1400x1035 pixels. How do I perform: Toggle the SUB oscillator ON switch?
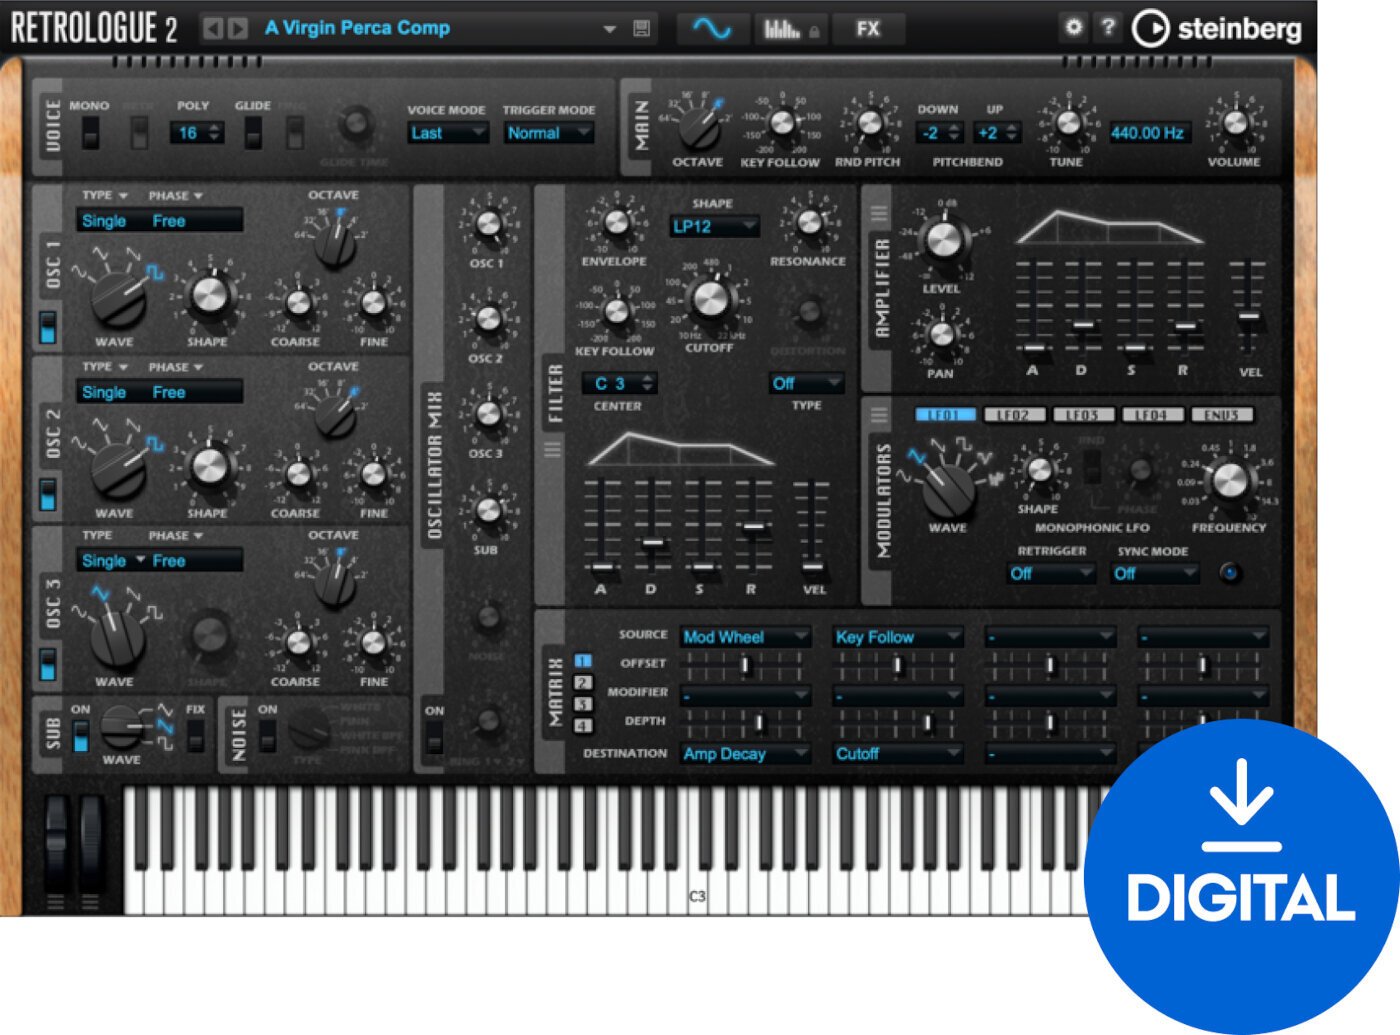82,733
